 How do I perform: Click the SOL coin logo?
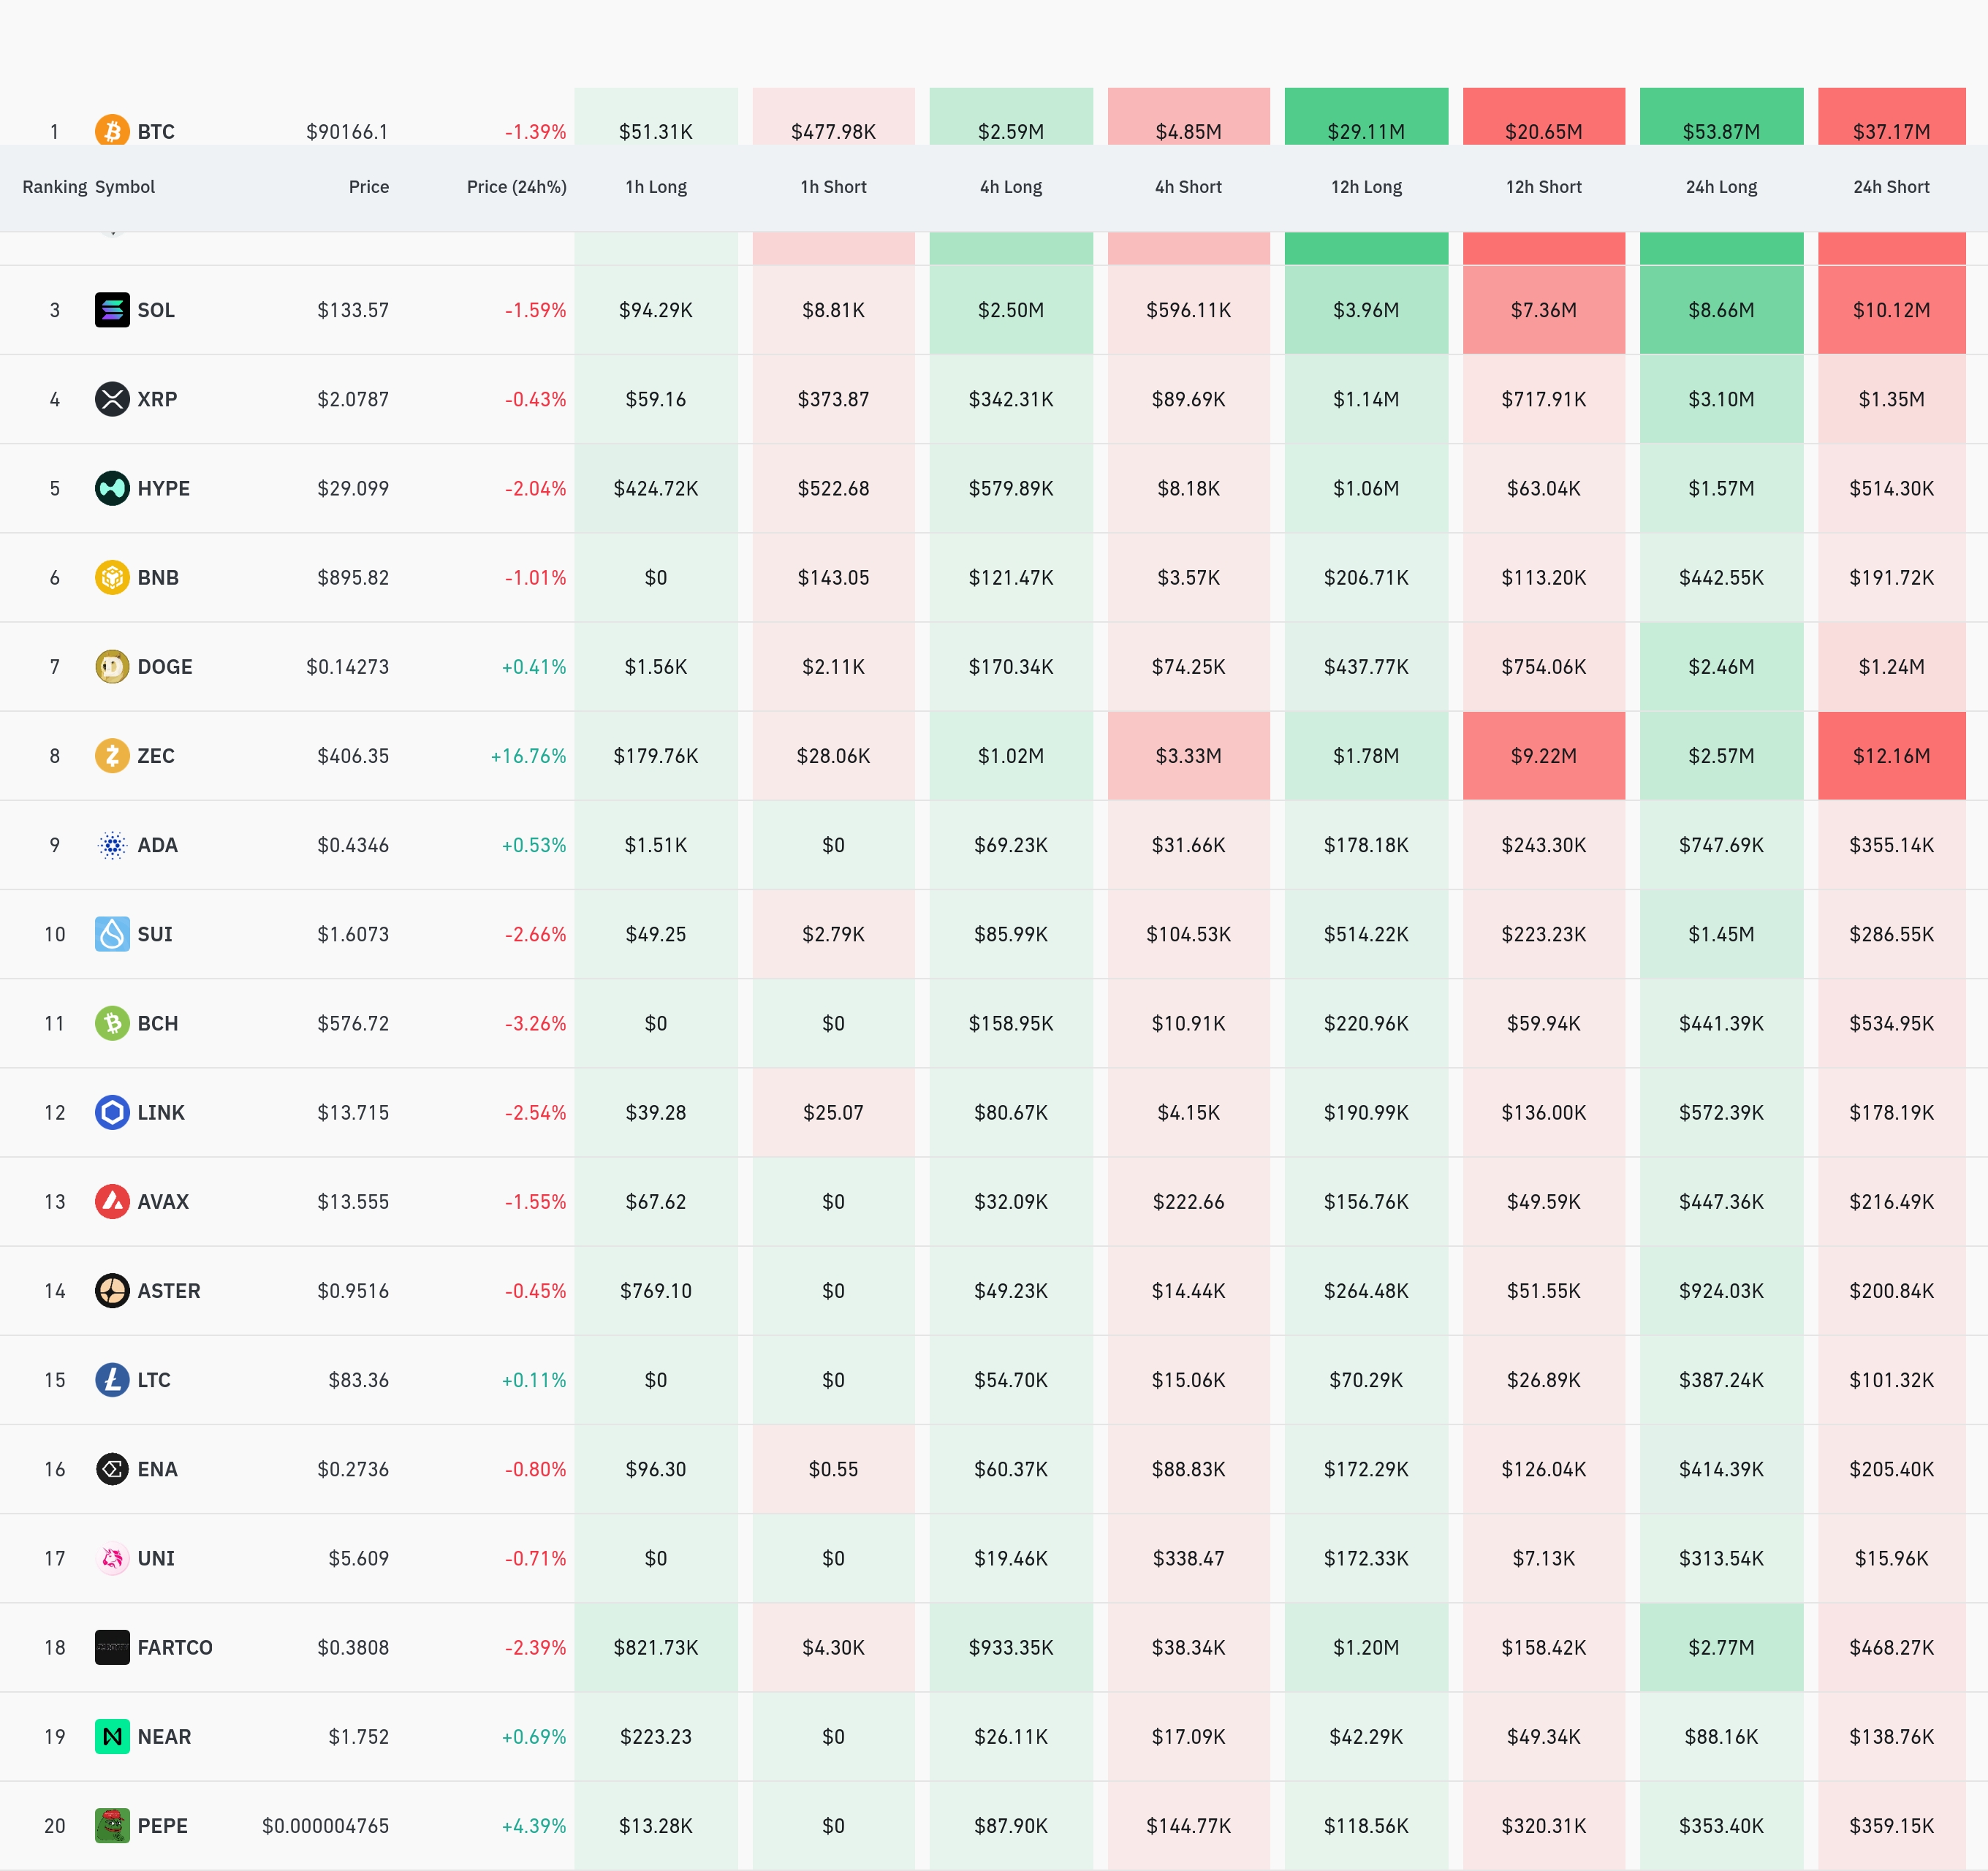point(112,310)
